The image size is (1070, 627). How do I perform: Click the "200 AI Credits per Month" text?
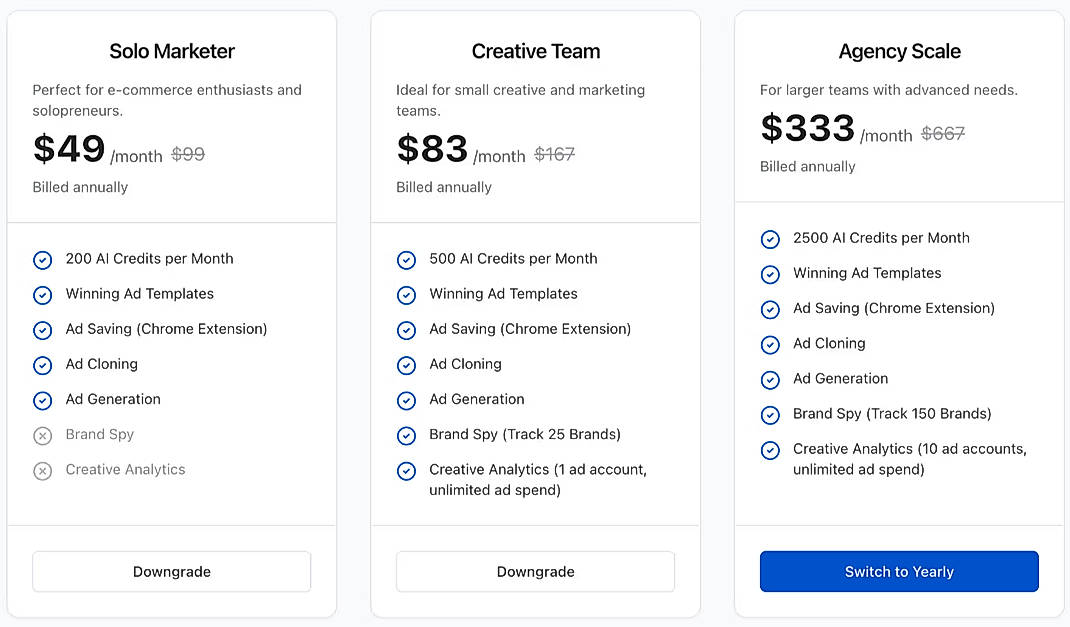tap(149, 259)
